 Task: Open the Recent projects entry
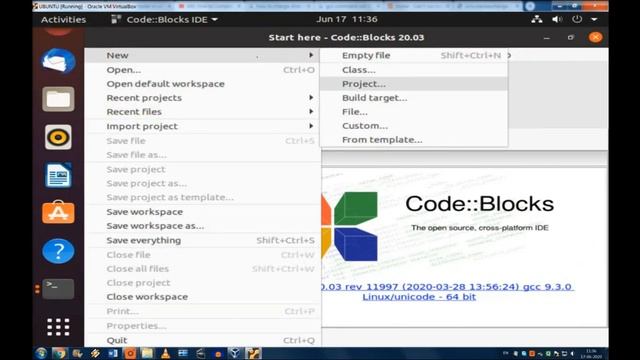(x=203, y=98)
